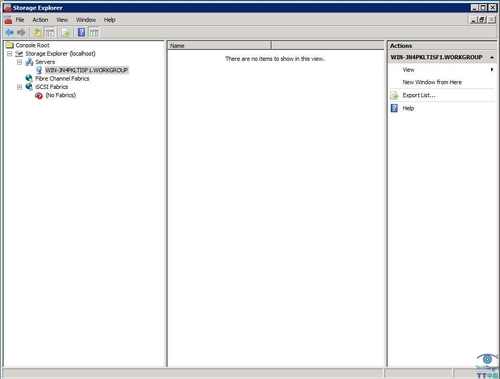Viewport: 500px width, 379px height.
Task: Click the Up one level toolbar icon
Action: click(x=37, y=32)
